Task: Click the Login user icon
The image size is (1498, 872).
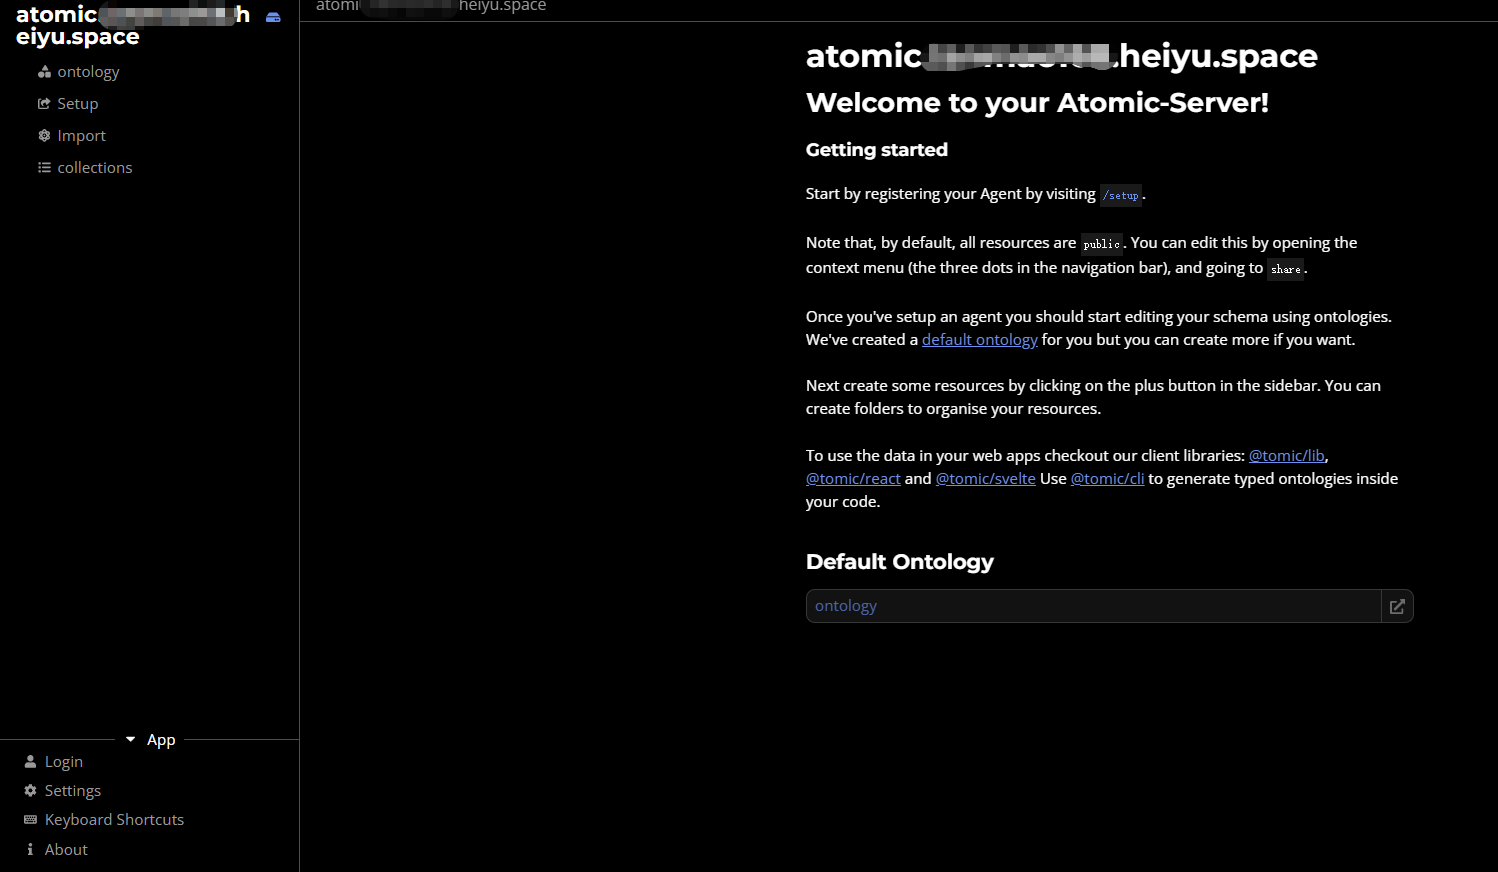Action: click(30, 762)
